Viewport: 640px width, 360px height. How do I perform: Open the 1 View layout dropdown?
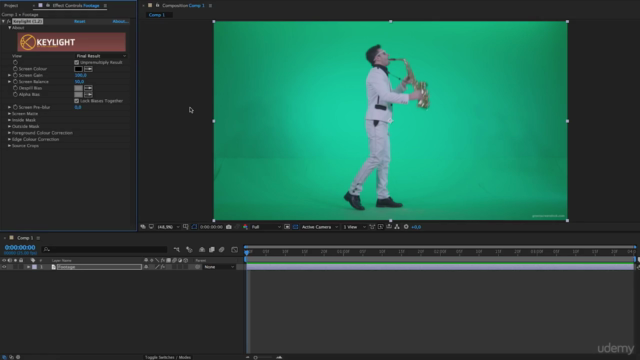(354, 227)
